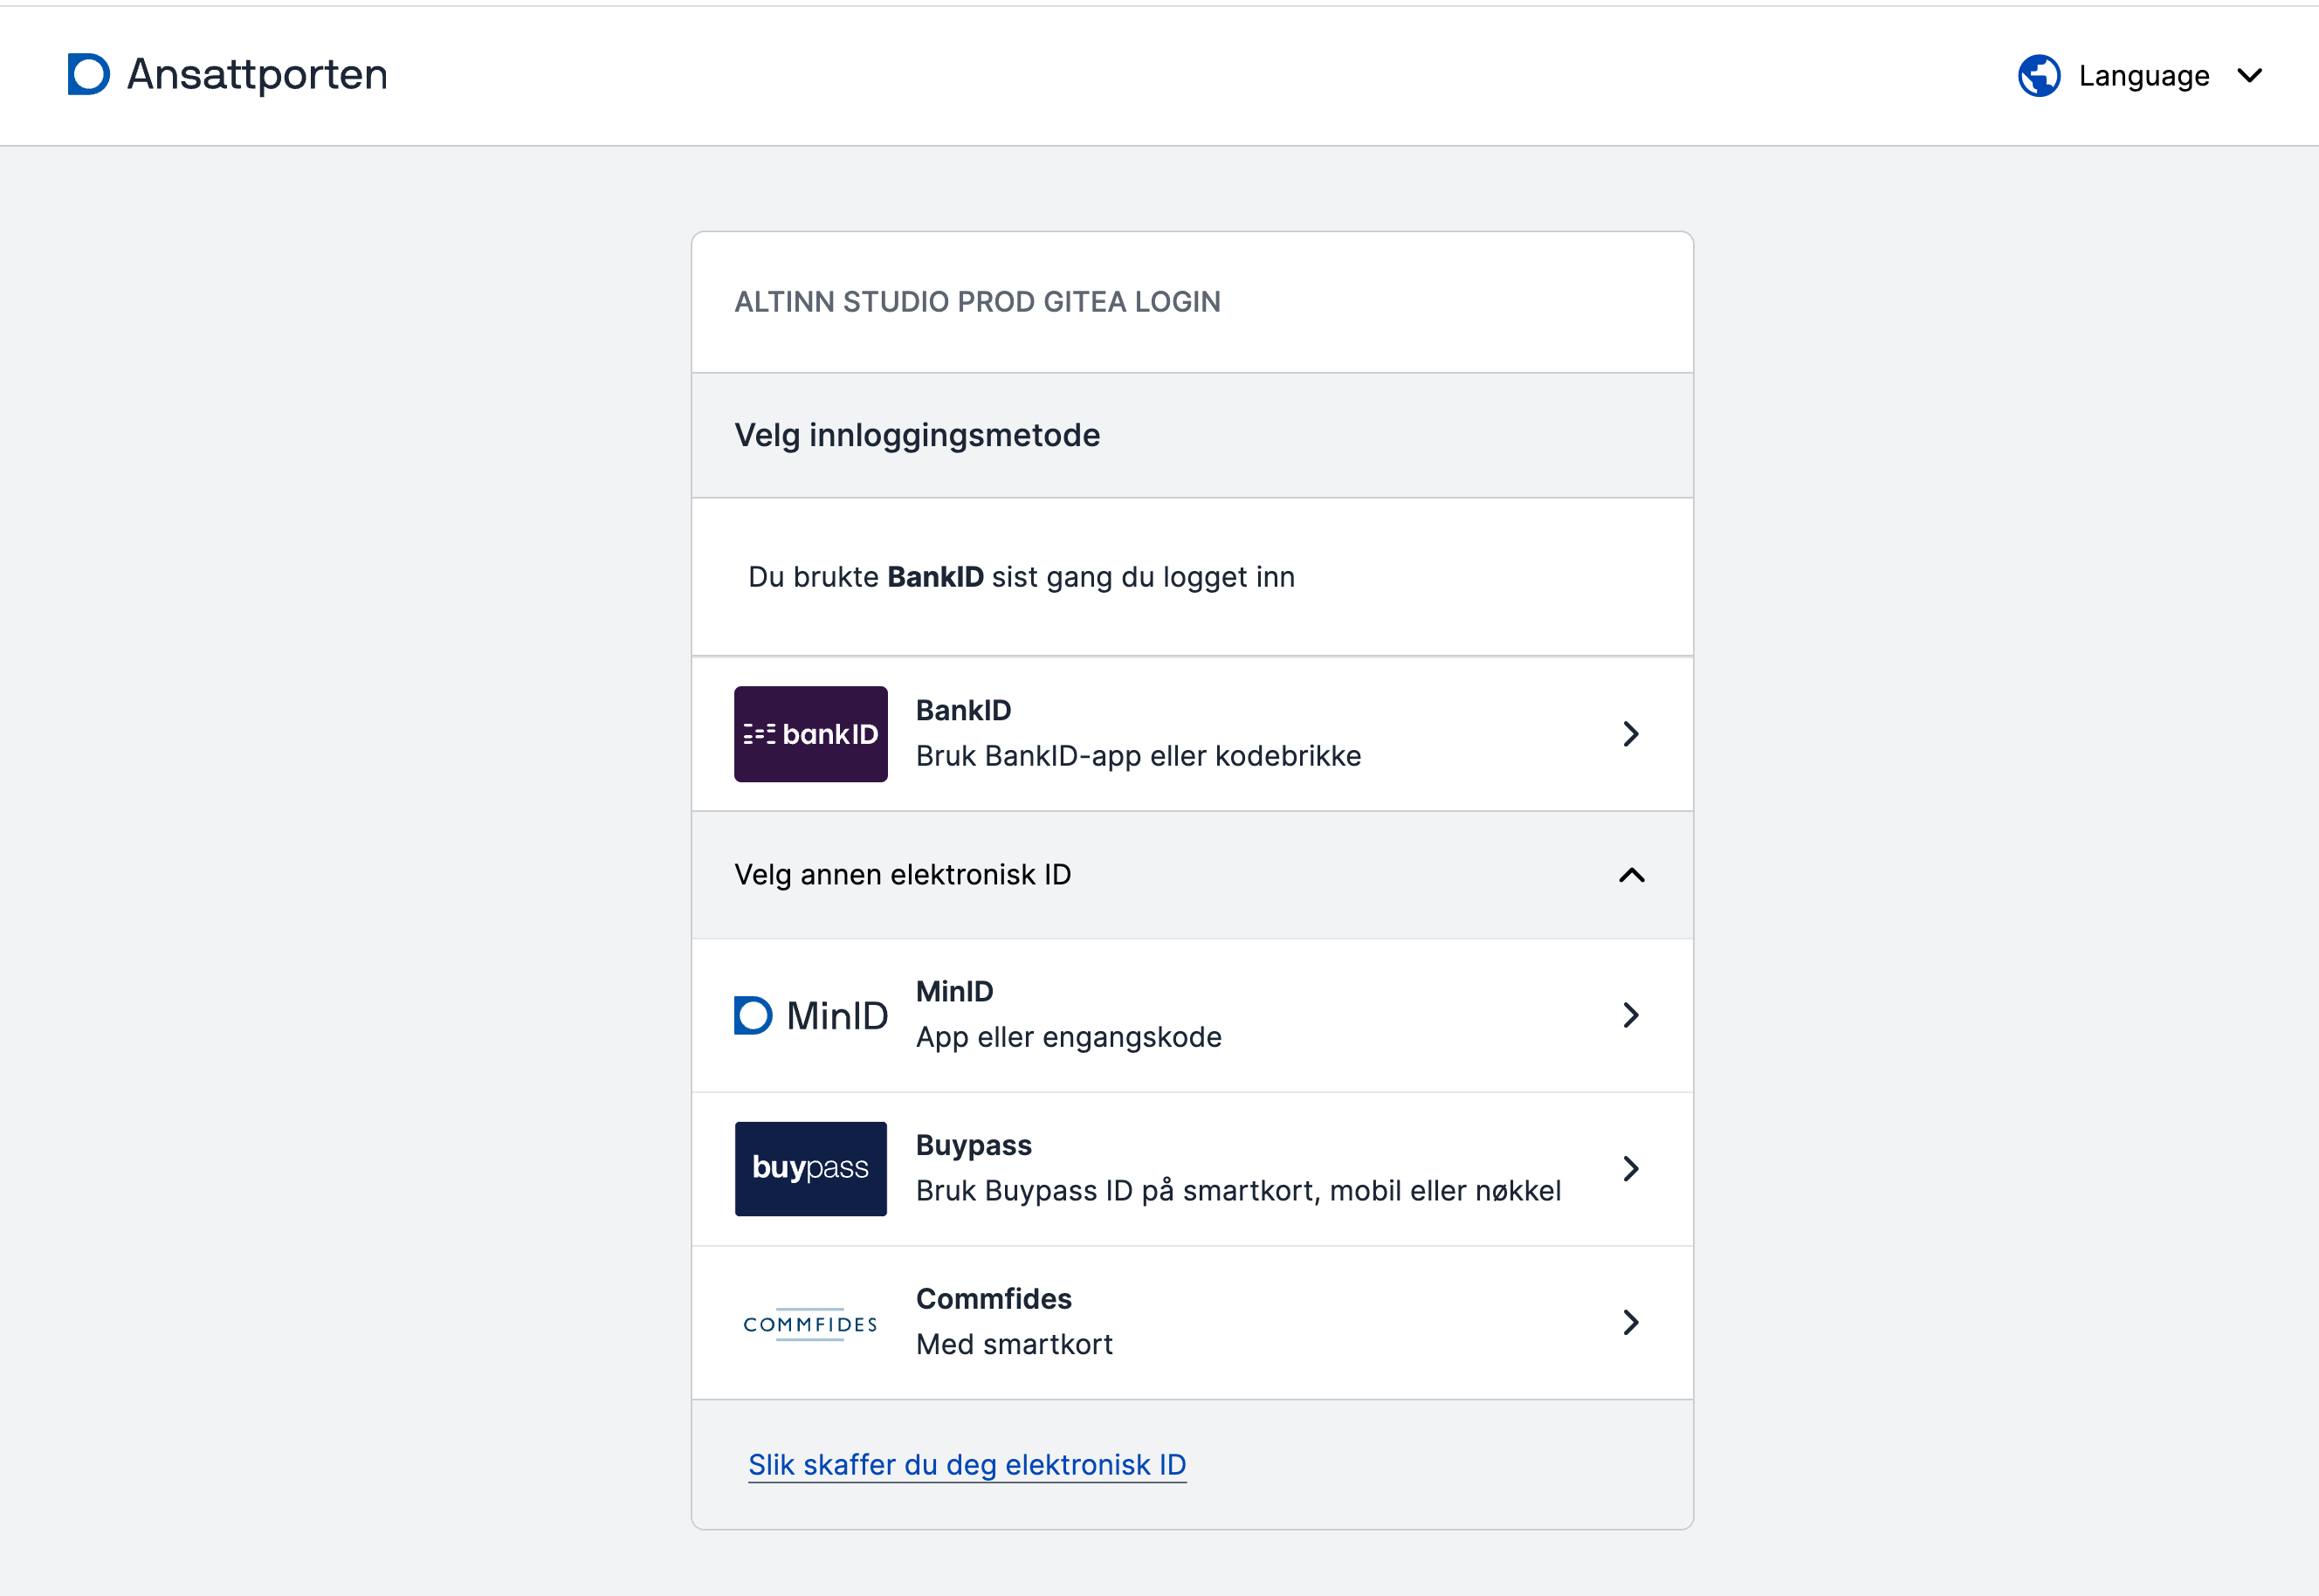The height and width of the screenshot is (1596, 2319).
Task: Click the MinID logo
Action: click(810, 1015)
